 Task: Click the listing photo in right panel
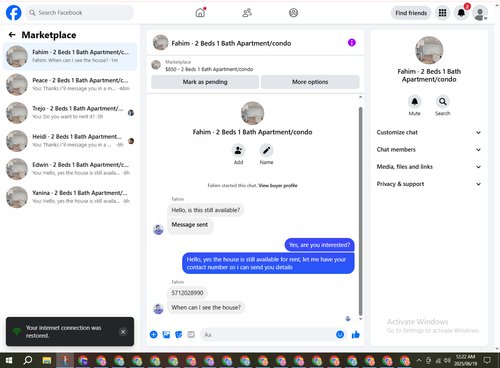tap(429, 50)
